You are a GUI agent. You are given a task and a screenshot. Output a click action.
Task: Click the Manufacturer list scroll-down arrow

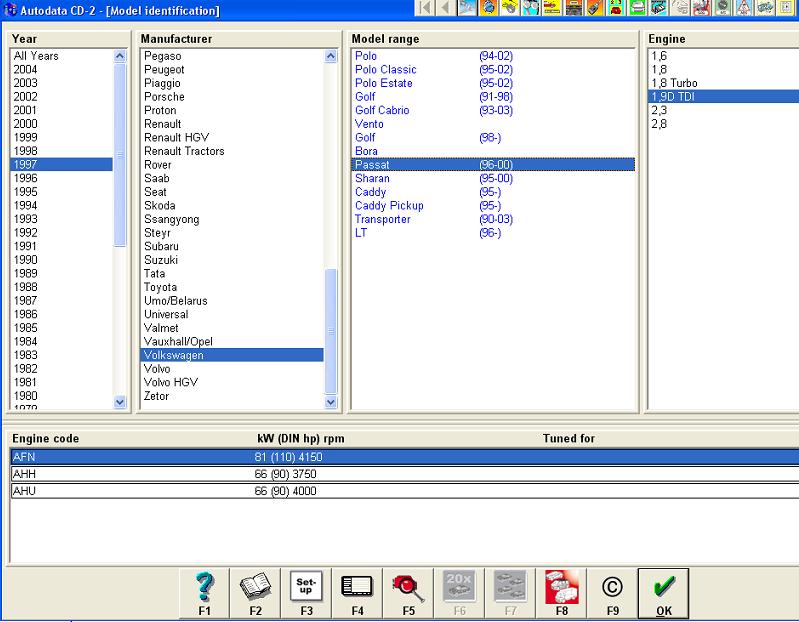(x=331, y=402)
